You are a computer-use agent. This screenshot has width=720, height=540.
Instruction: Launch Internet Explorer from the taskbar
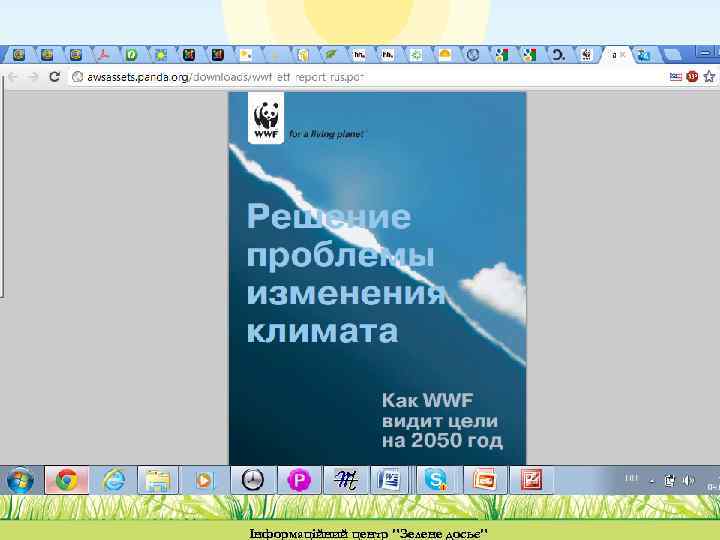click(114, 480)
